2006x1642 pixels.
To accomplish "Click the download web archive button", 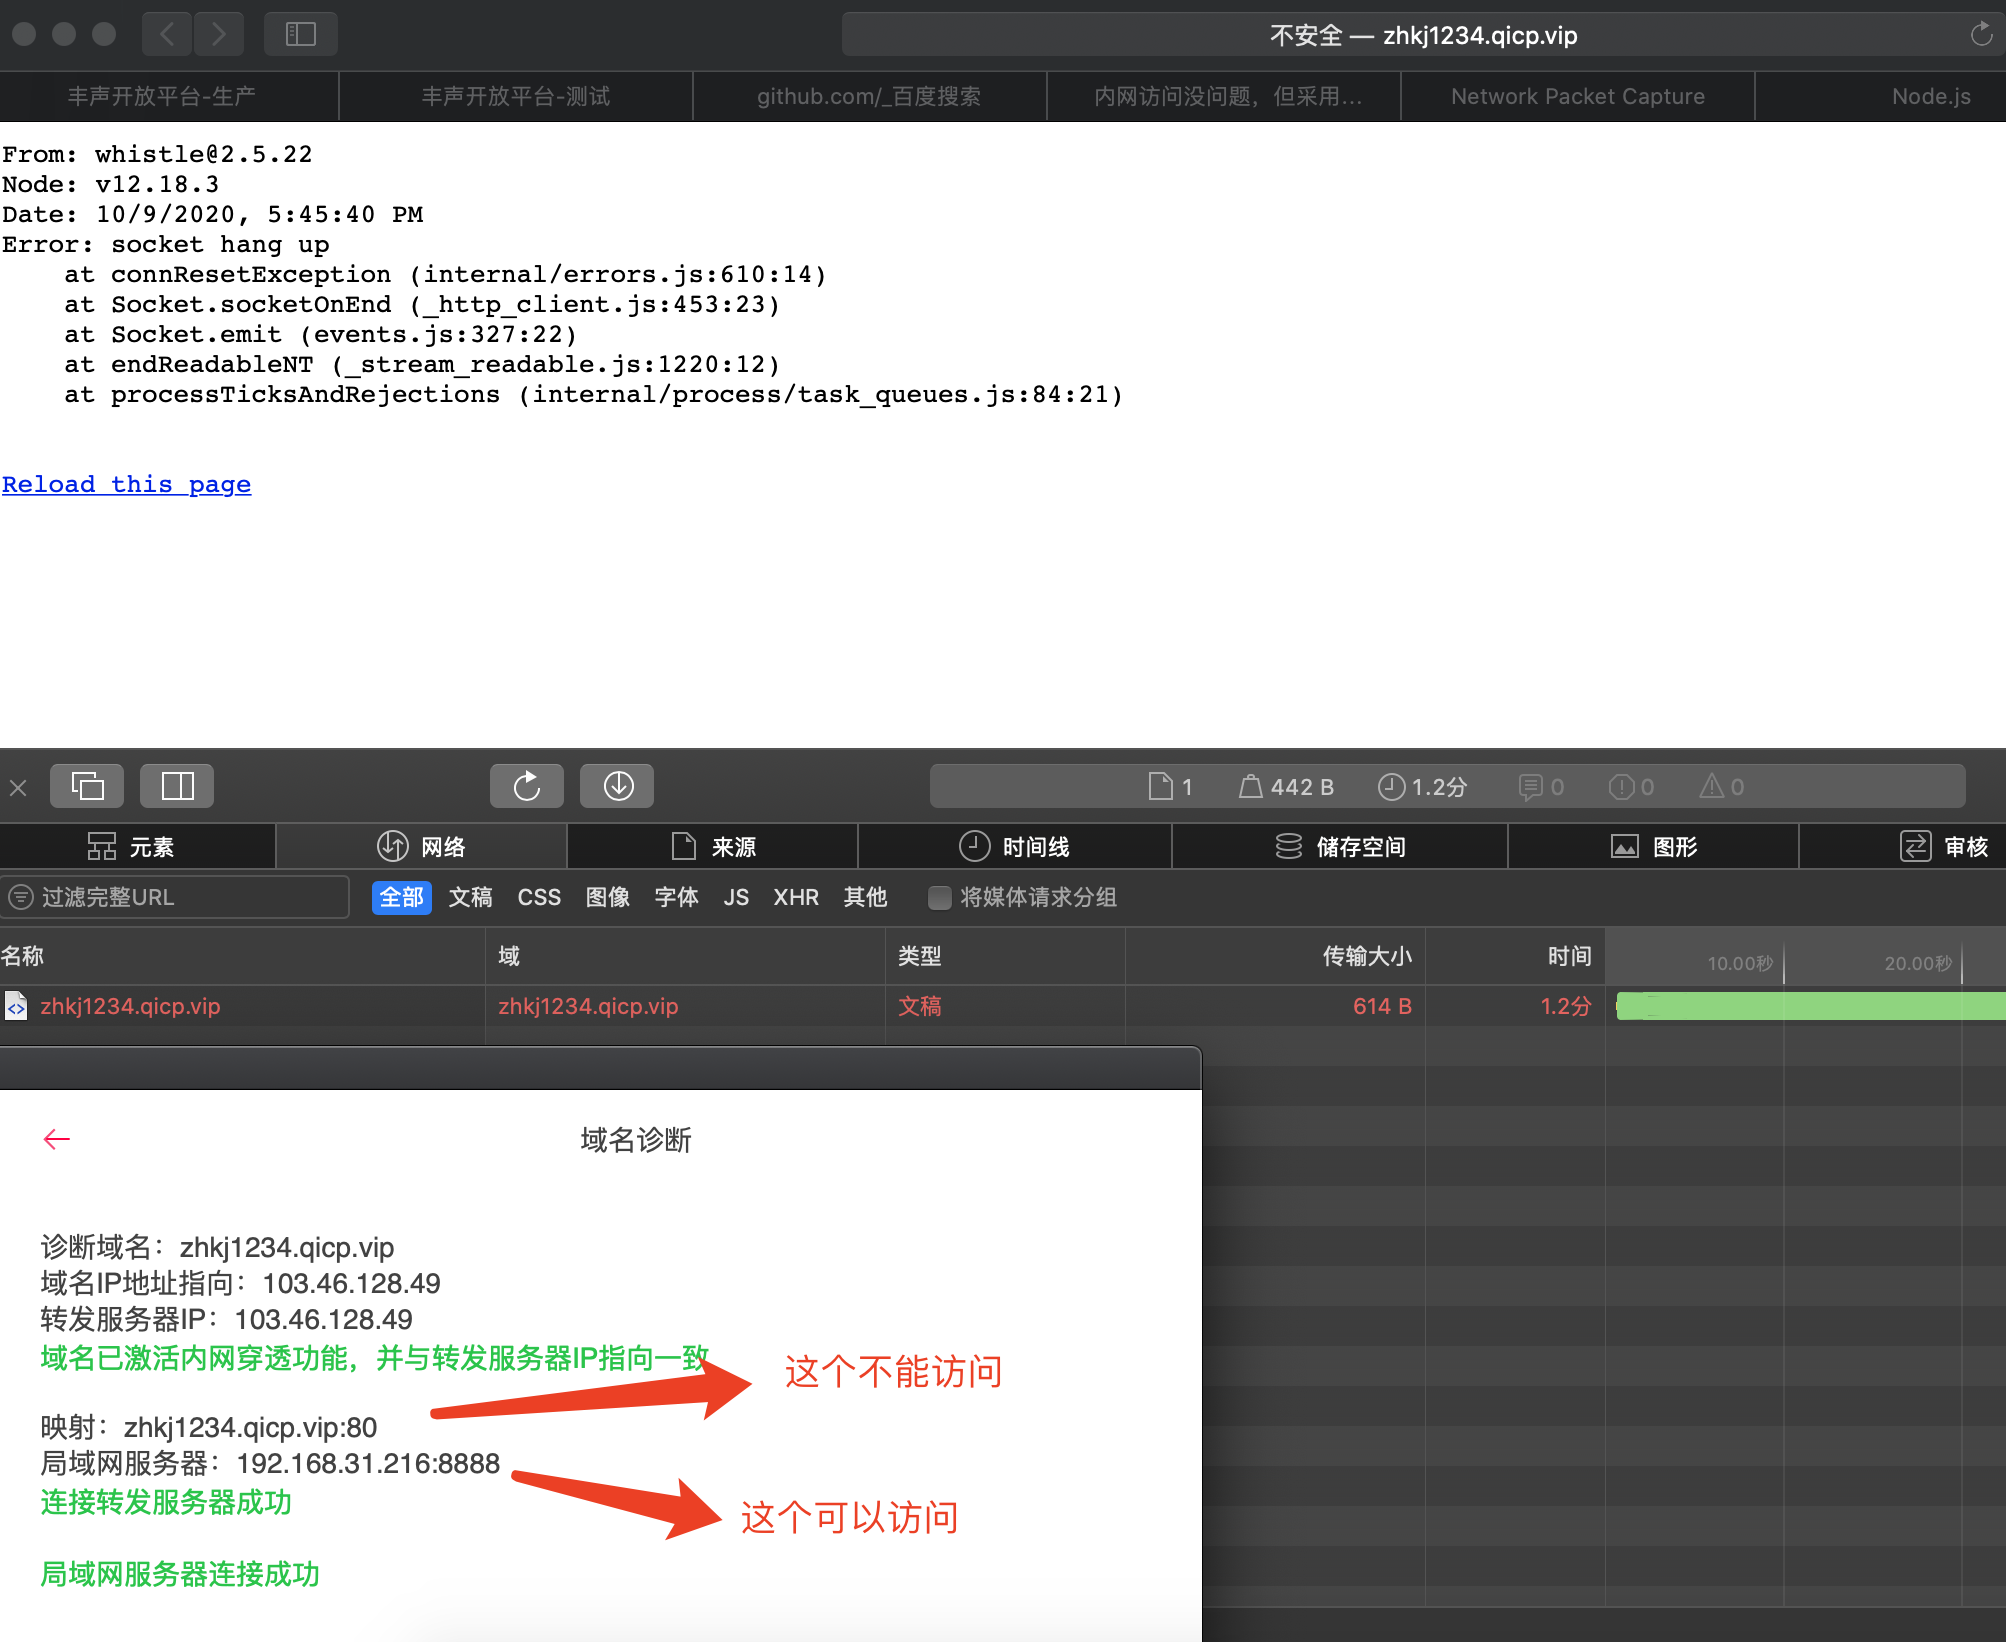I will 617,786.
